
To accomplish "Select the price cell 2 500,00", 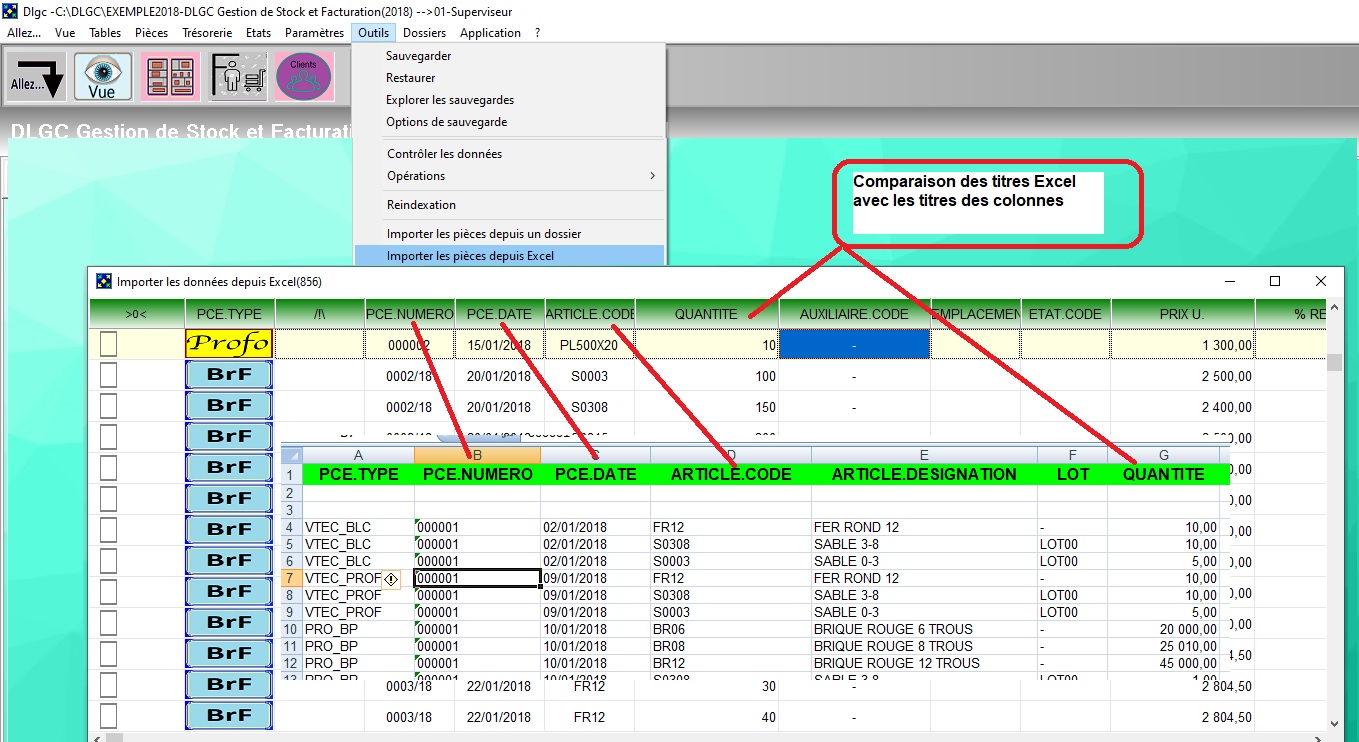I will tap(1182, 377).
